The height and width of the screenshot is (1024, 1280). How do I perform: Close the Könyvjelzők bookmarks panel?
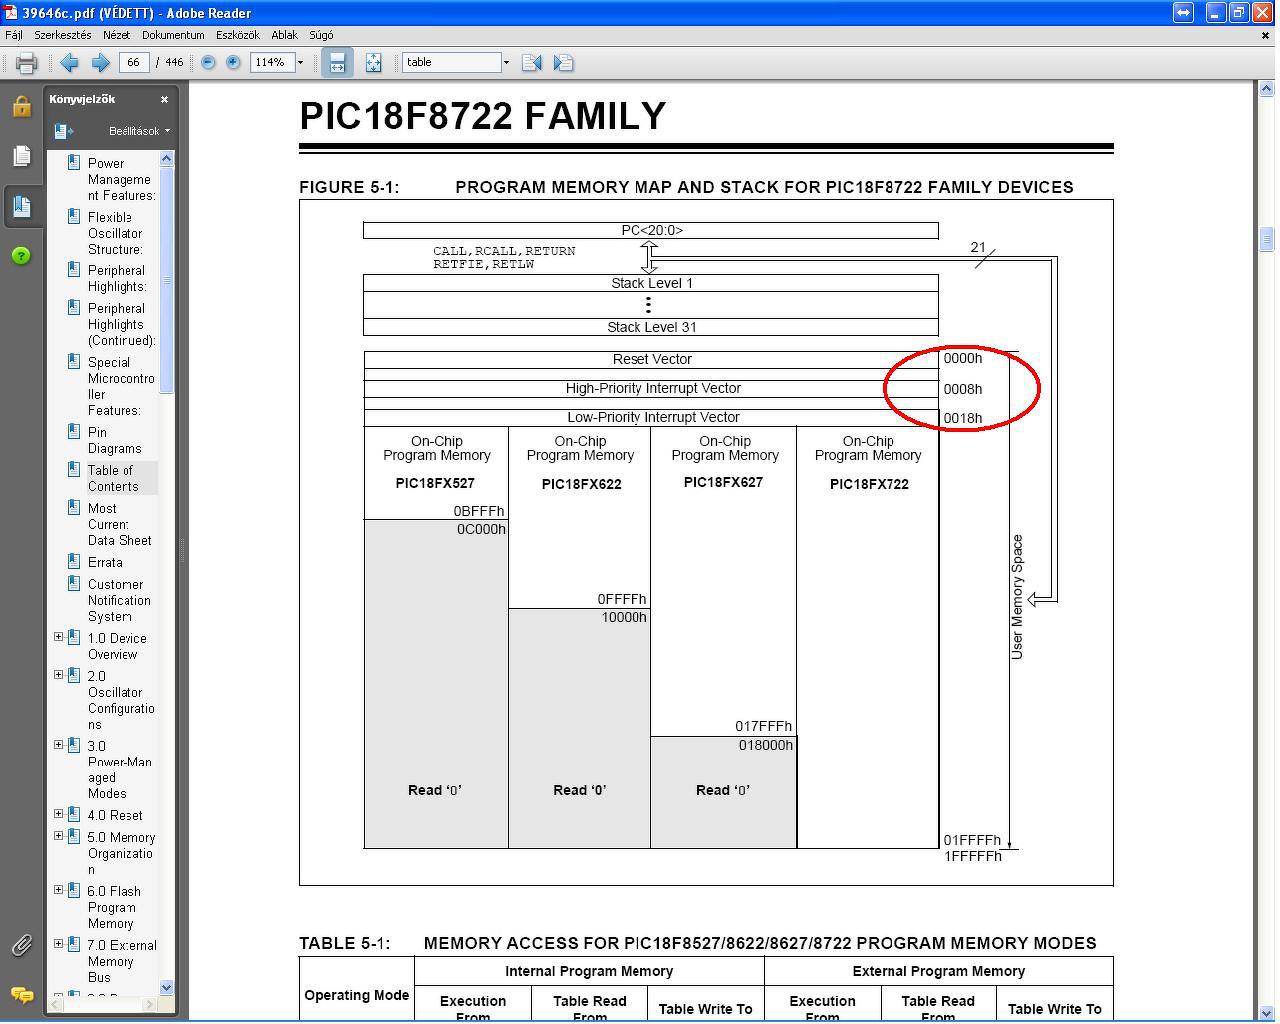[x=164, y=99]
